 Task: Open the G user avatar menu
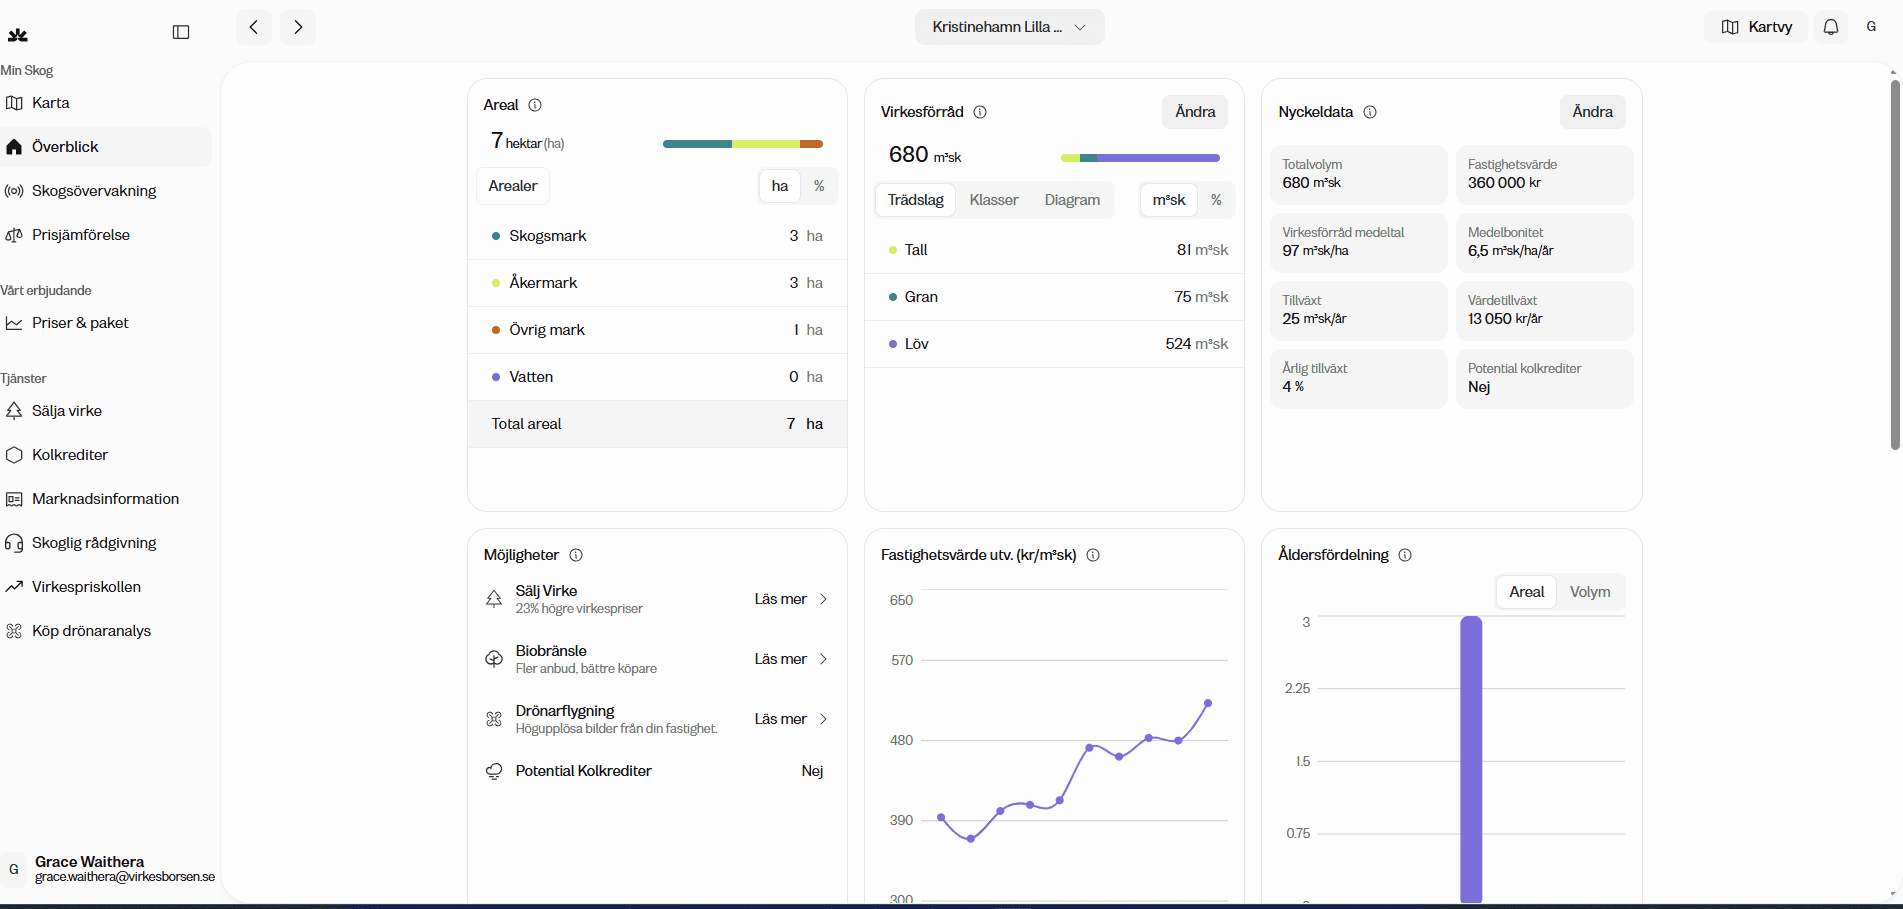[1871, 27]
